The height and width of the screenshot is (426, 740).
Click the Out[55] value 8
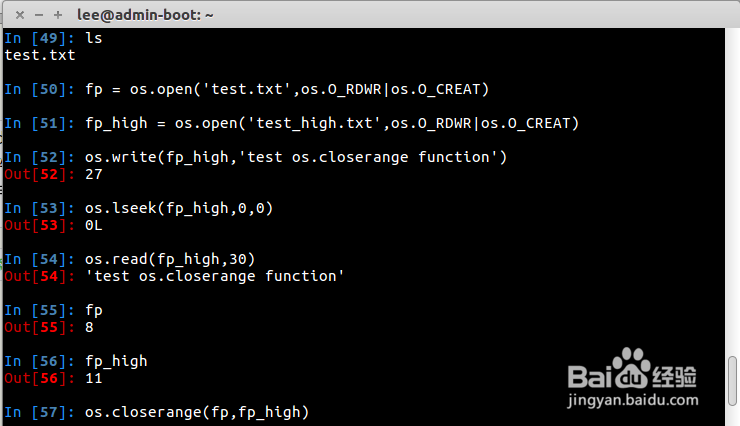(89, 326)
